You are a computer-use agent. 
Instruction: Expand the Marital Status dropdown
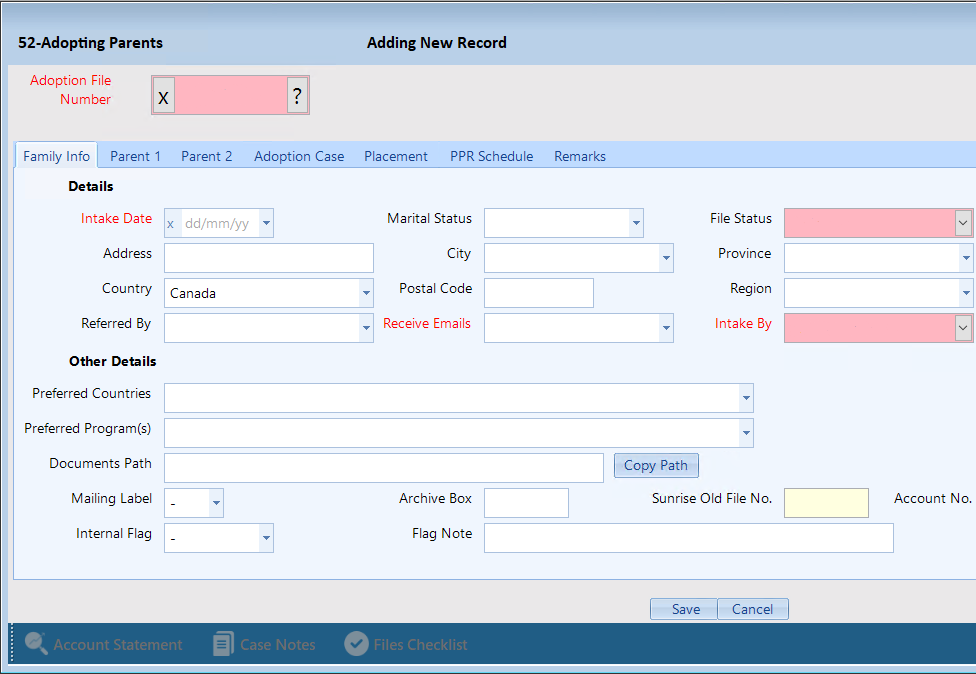(x=635, y=224)
